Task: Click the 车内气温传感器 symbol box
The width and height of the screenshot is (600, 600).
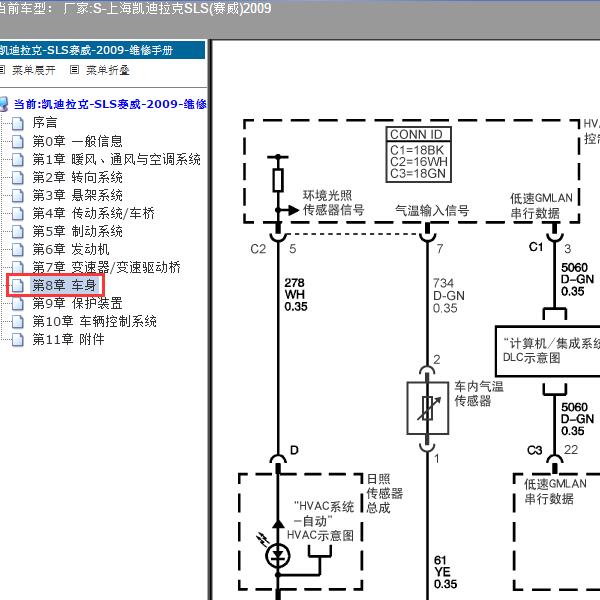Action: pos(427,408)
